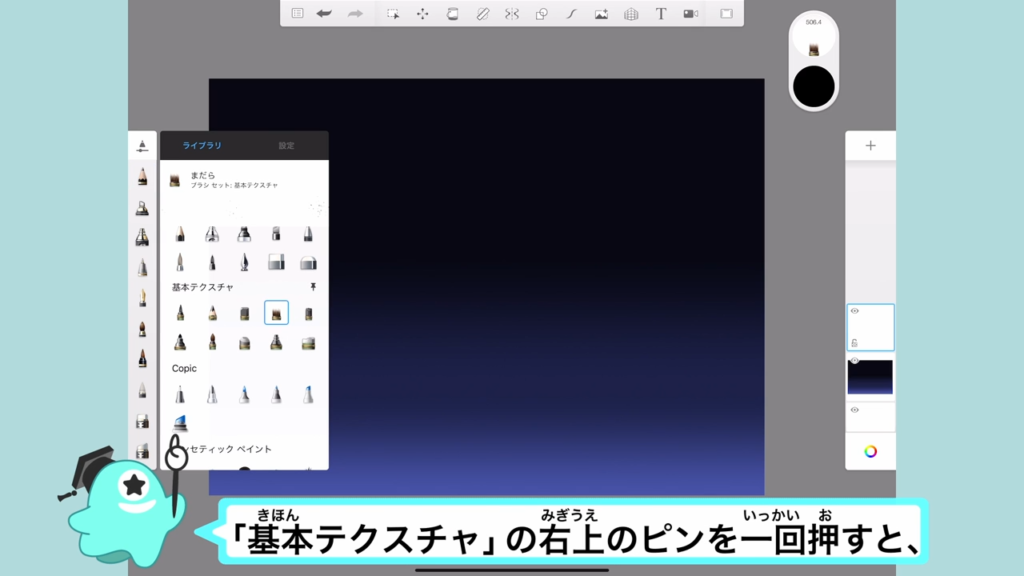The height and width of the screenshot is (576, 1024).
Task: Toggle the pin next to 基本テクスチャ
Action: pyautogui.click(x=313, y=287)
